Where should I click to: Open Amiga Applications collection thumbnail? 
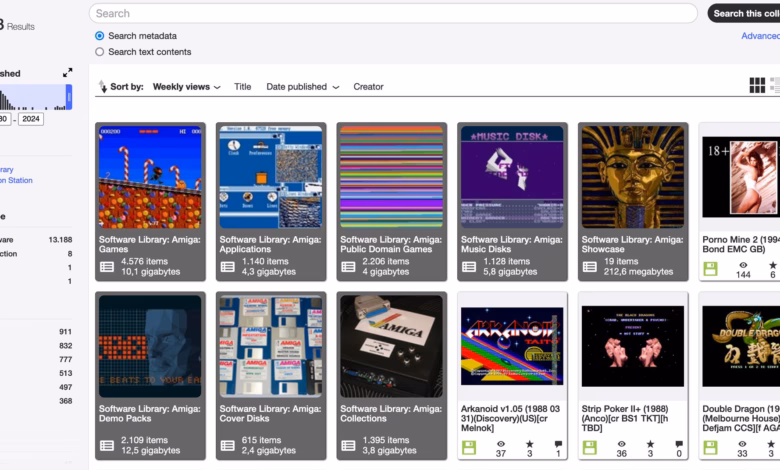[x=271, y=177]
